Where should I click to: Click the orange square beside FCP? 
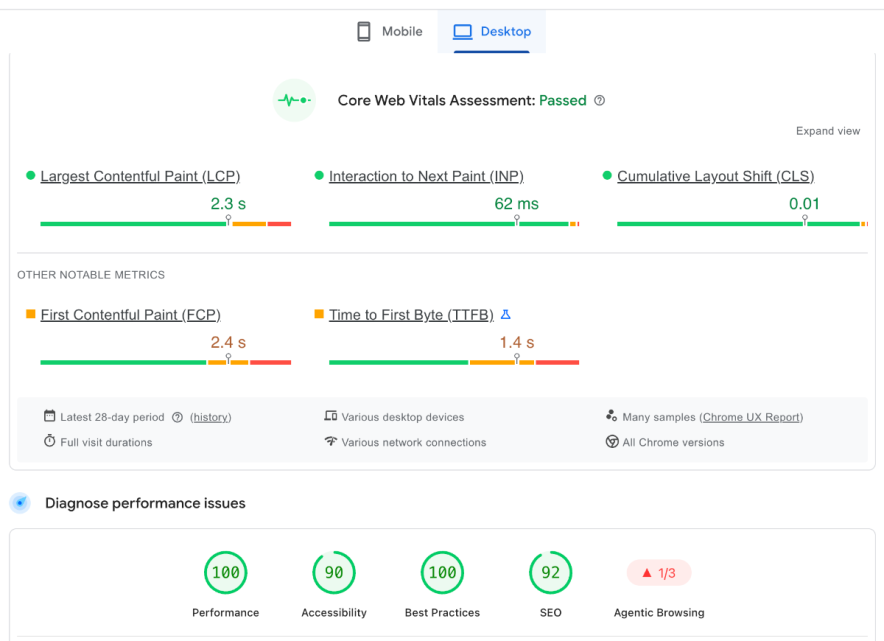coord(30,314)
